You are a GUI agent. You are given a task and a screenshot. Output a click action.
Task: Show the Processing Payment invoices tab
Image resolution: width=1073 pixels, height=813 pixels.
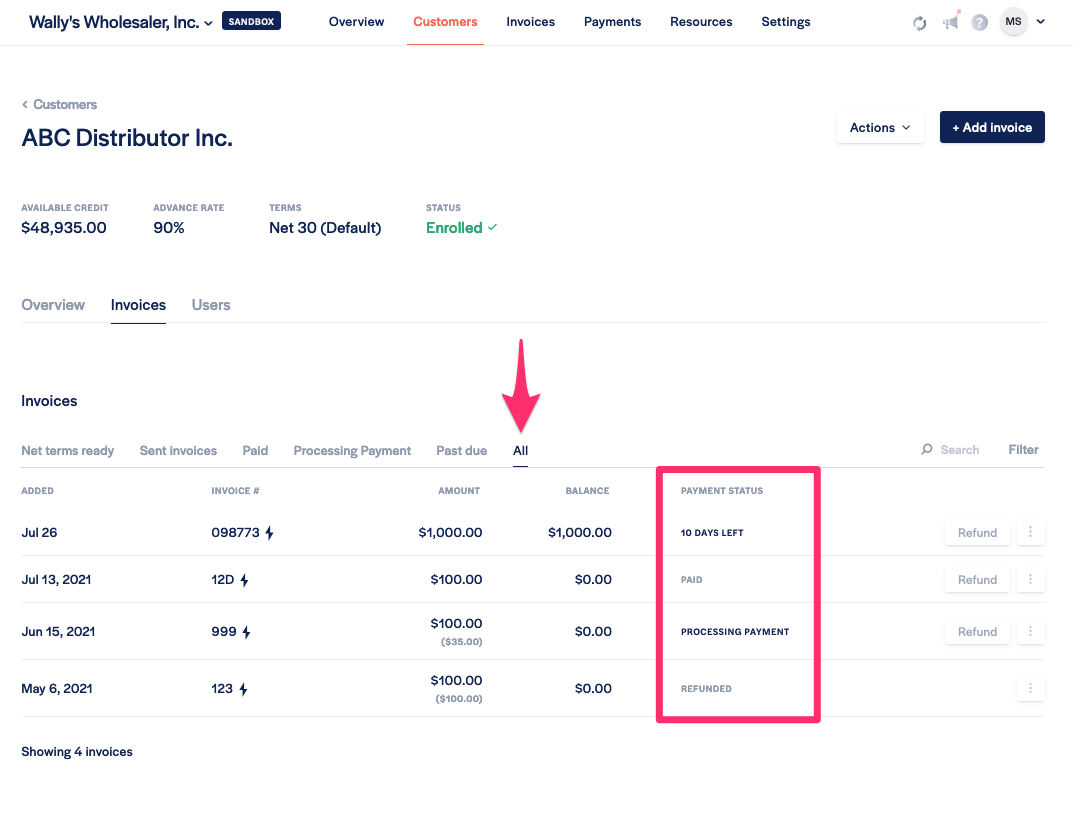[352, 451]
